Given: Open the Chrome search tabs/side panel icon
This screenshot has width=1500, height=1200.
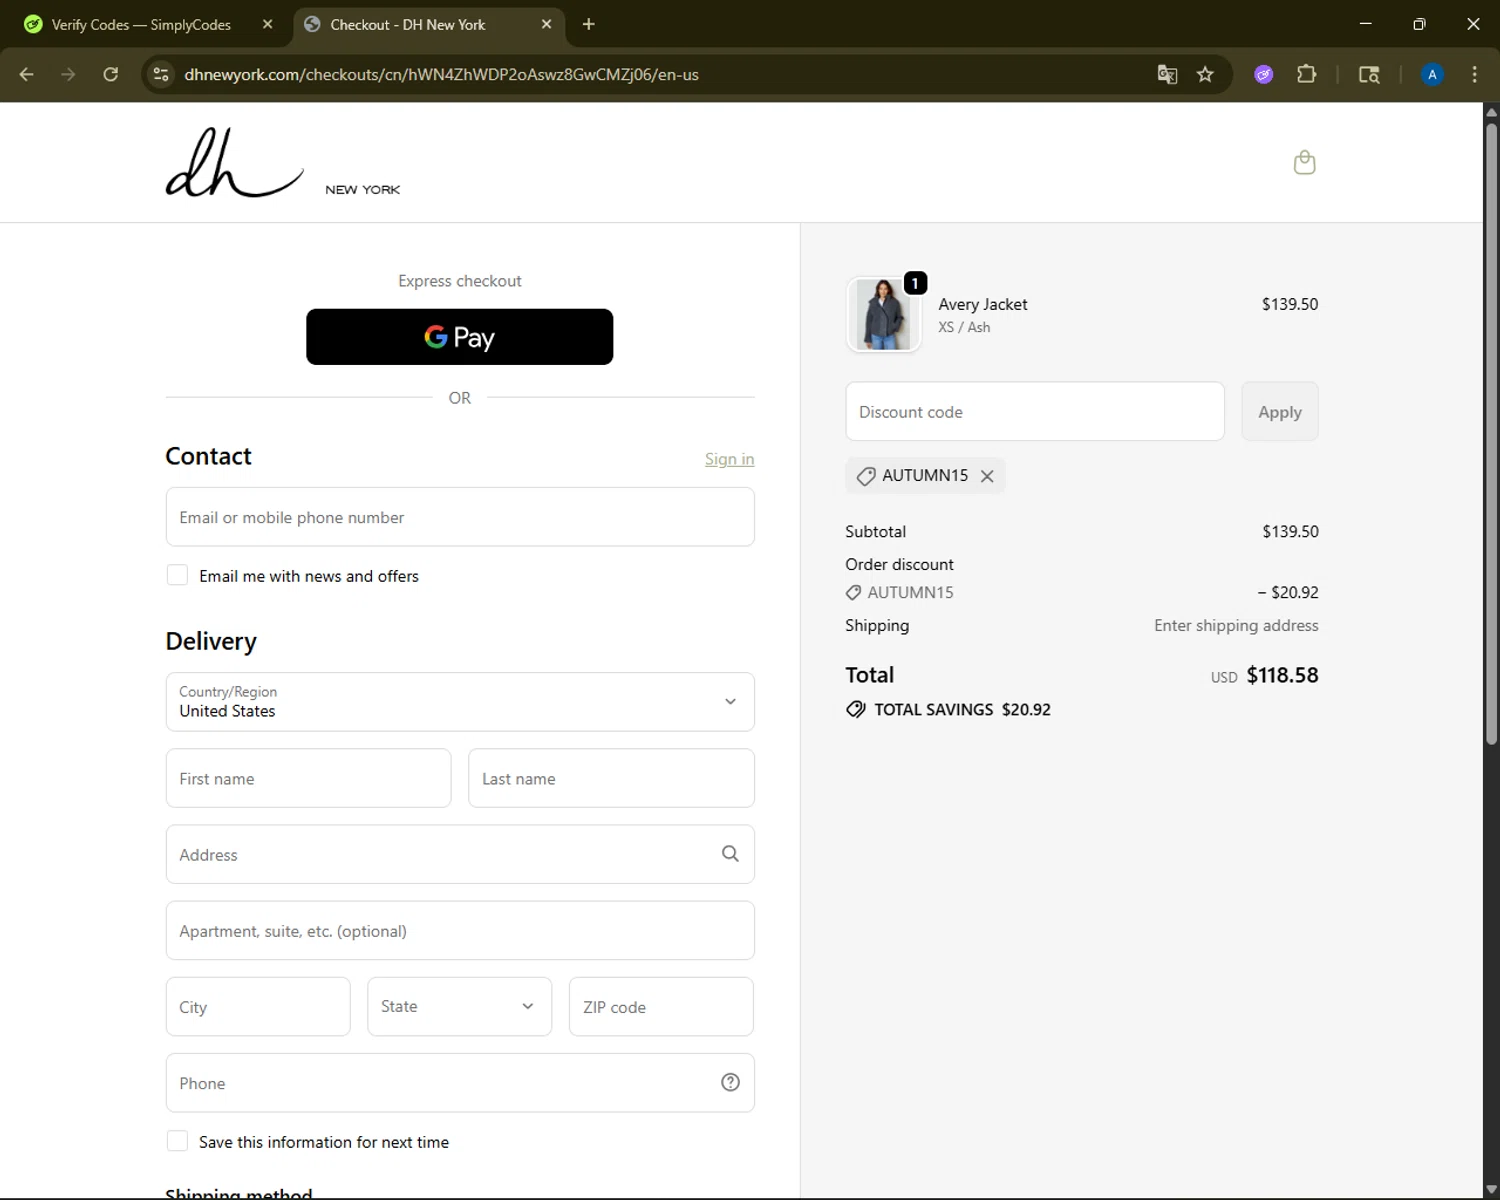Looking at the screenshot, I should pyautogui.click(x=1369, y=74).
